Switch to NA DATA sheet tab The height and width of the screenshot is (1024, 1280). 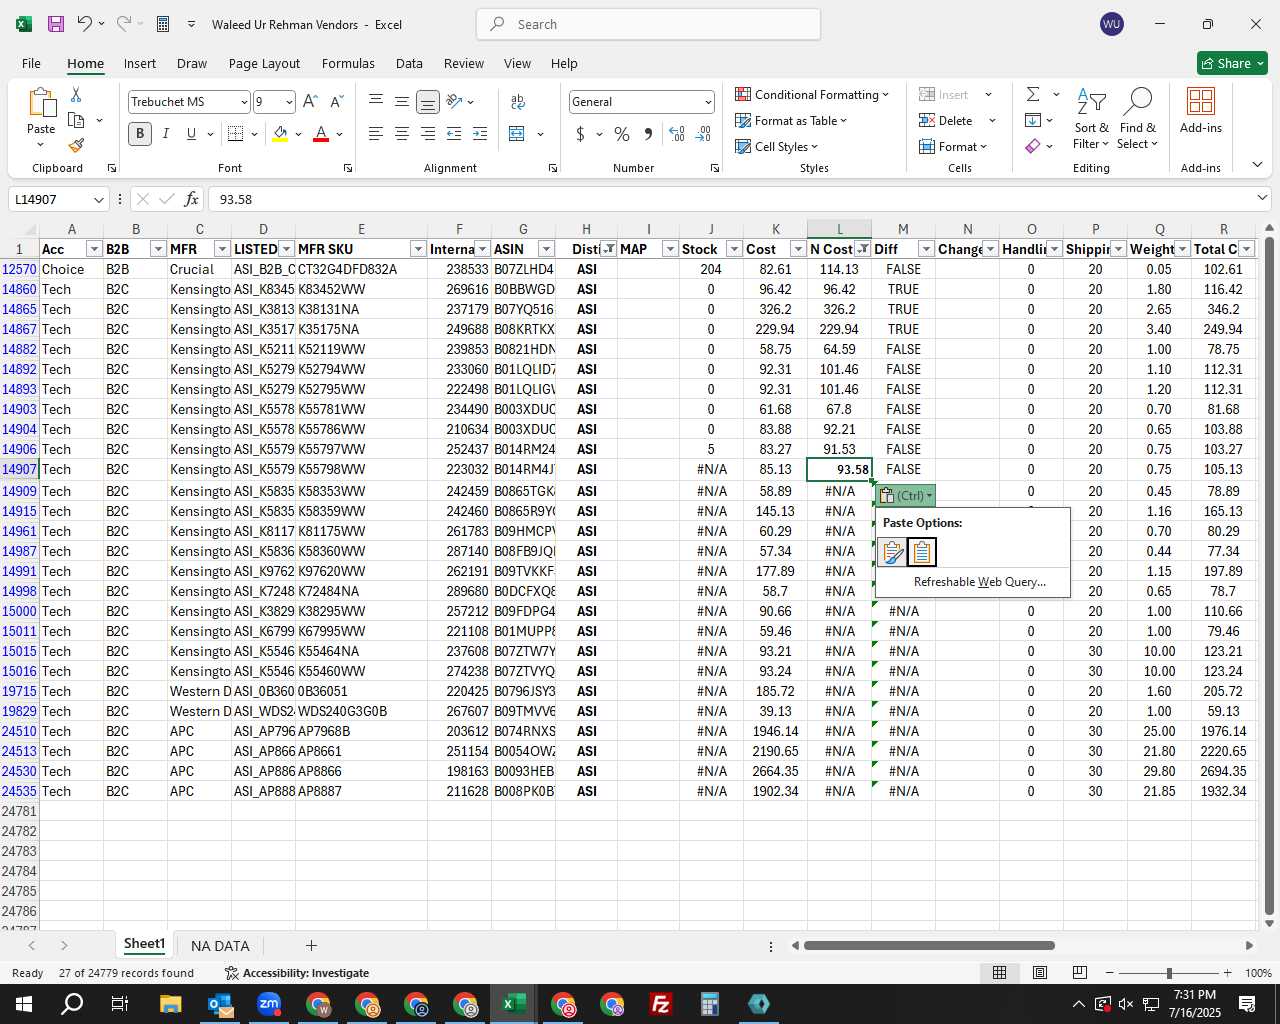point(220,946)
